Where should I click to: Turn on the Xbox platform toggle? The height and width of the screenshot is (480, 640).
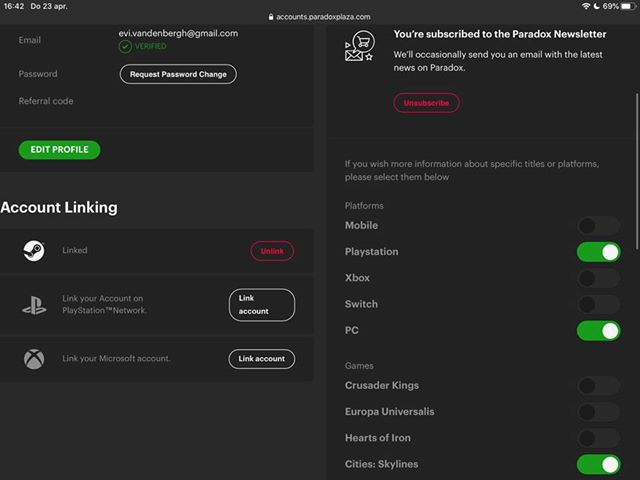598,278
